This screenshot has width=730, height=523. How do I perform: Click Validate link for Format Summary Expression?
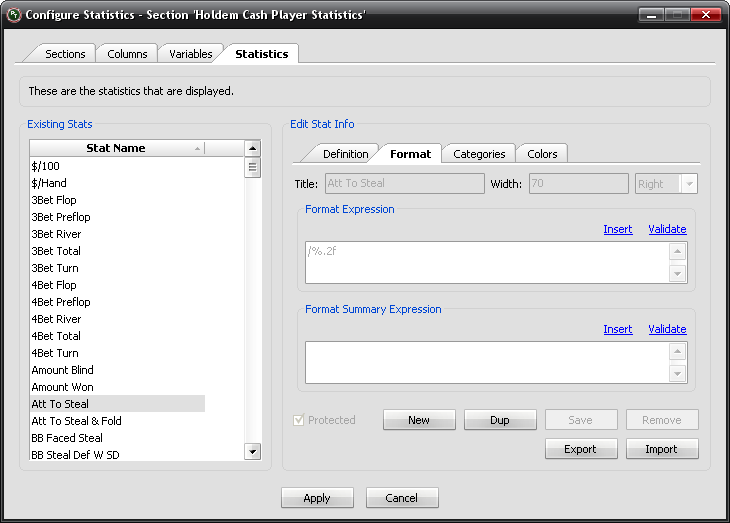[x=667, y=329]
